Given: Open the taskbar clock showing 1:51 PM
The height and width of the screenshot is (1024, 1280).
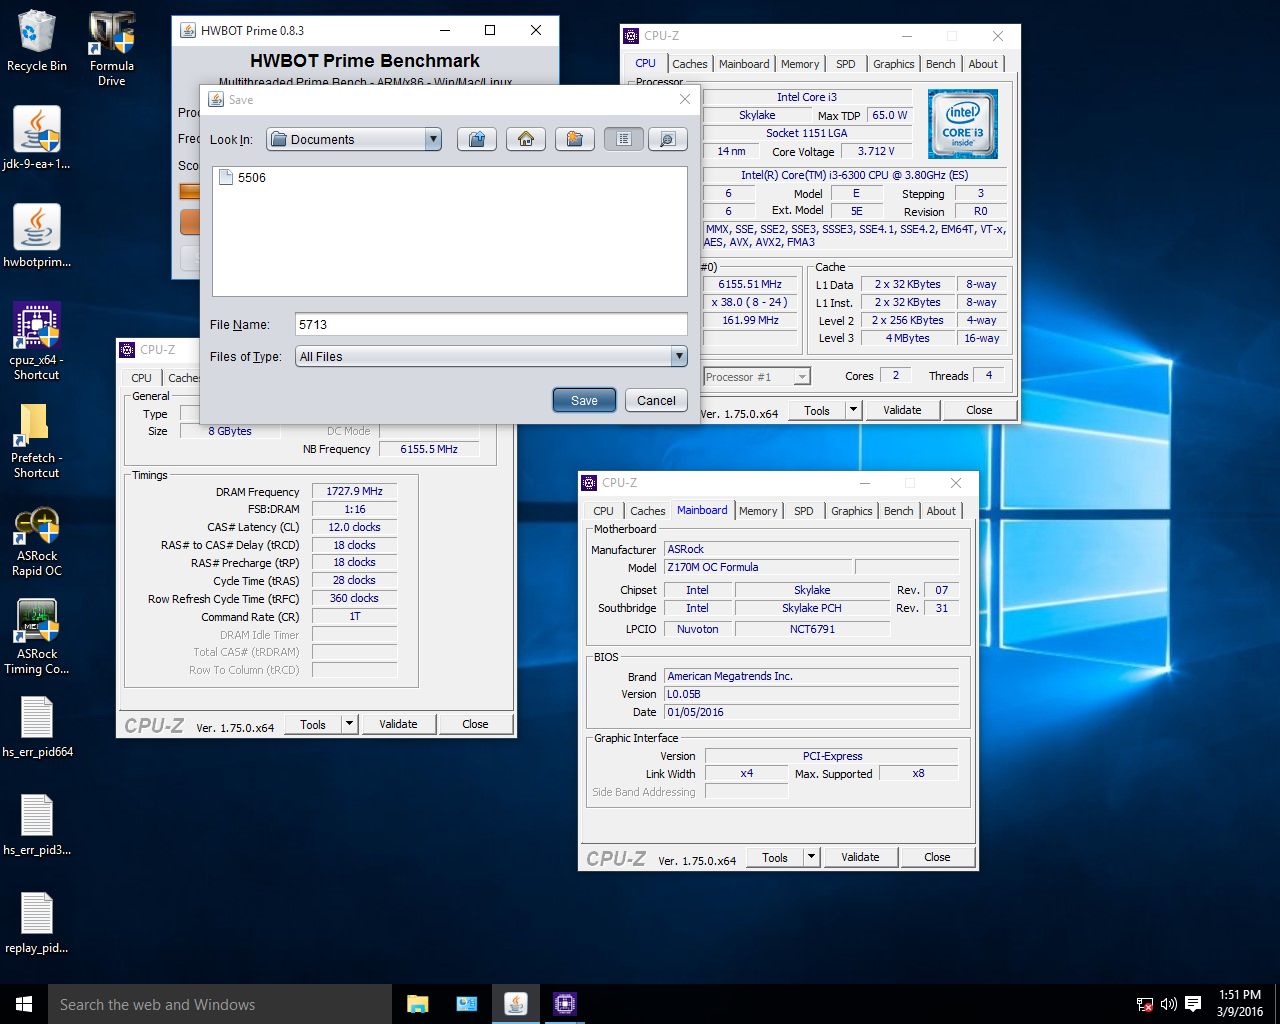Looking at the screenshot, I should (x=1240, y=1004).
